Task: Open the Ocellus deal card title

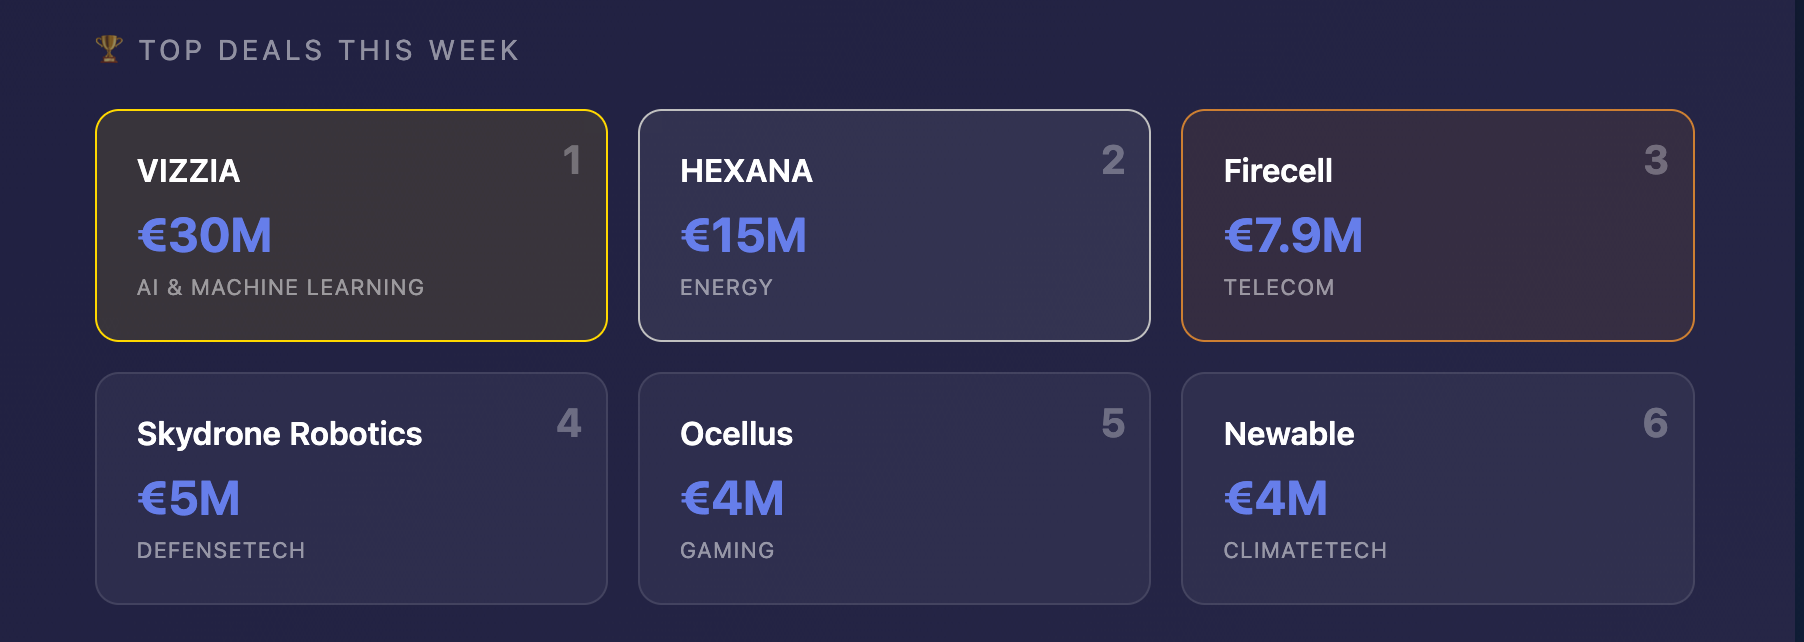Action: [736, 434]
